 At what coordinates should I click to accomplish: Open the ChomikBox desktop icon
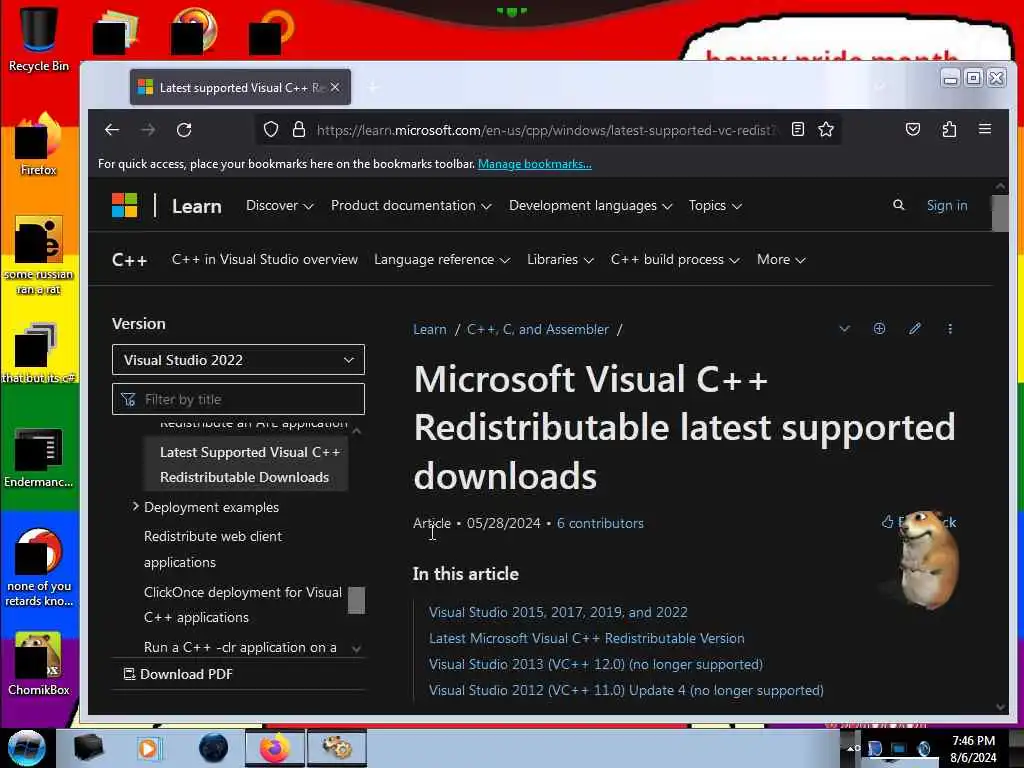pos(39,664)
